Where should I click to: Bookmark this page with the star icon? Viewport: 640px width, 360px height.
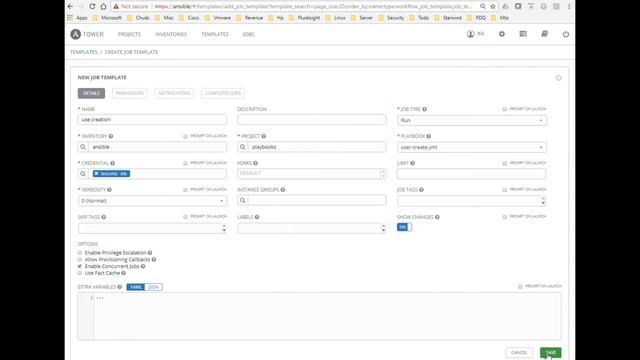(493, 7)
